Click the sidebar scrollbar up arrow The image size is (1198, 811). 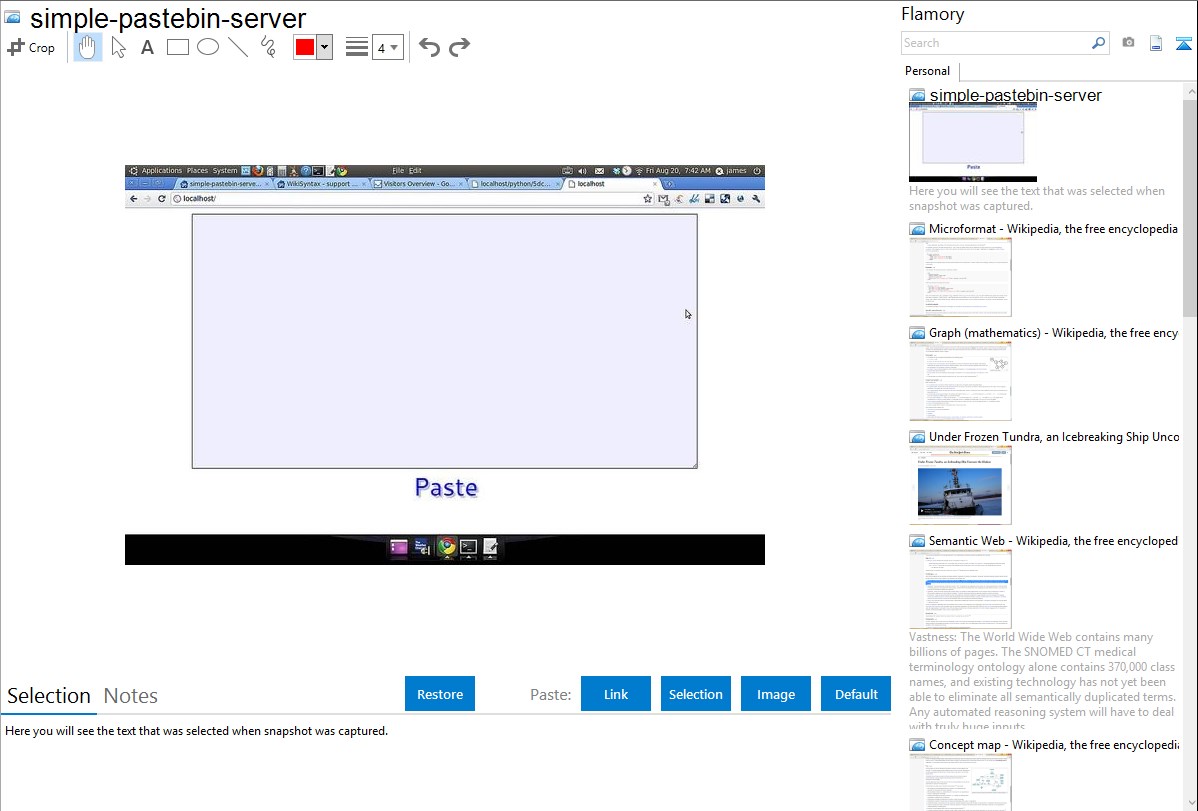click(1191, 91)
